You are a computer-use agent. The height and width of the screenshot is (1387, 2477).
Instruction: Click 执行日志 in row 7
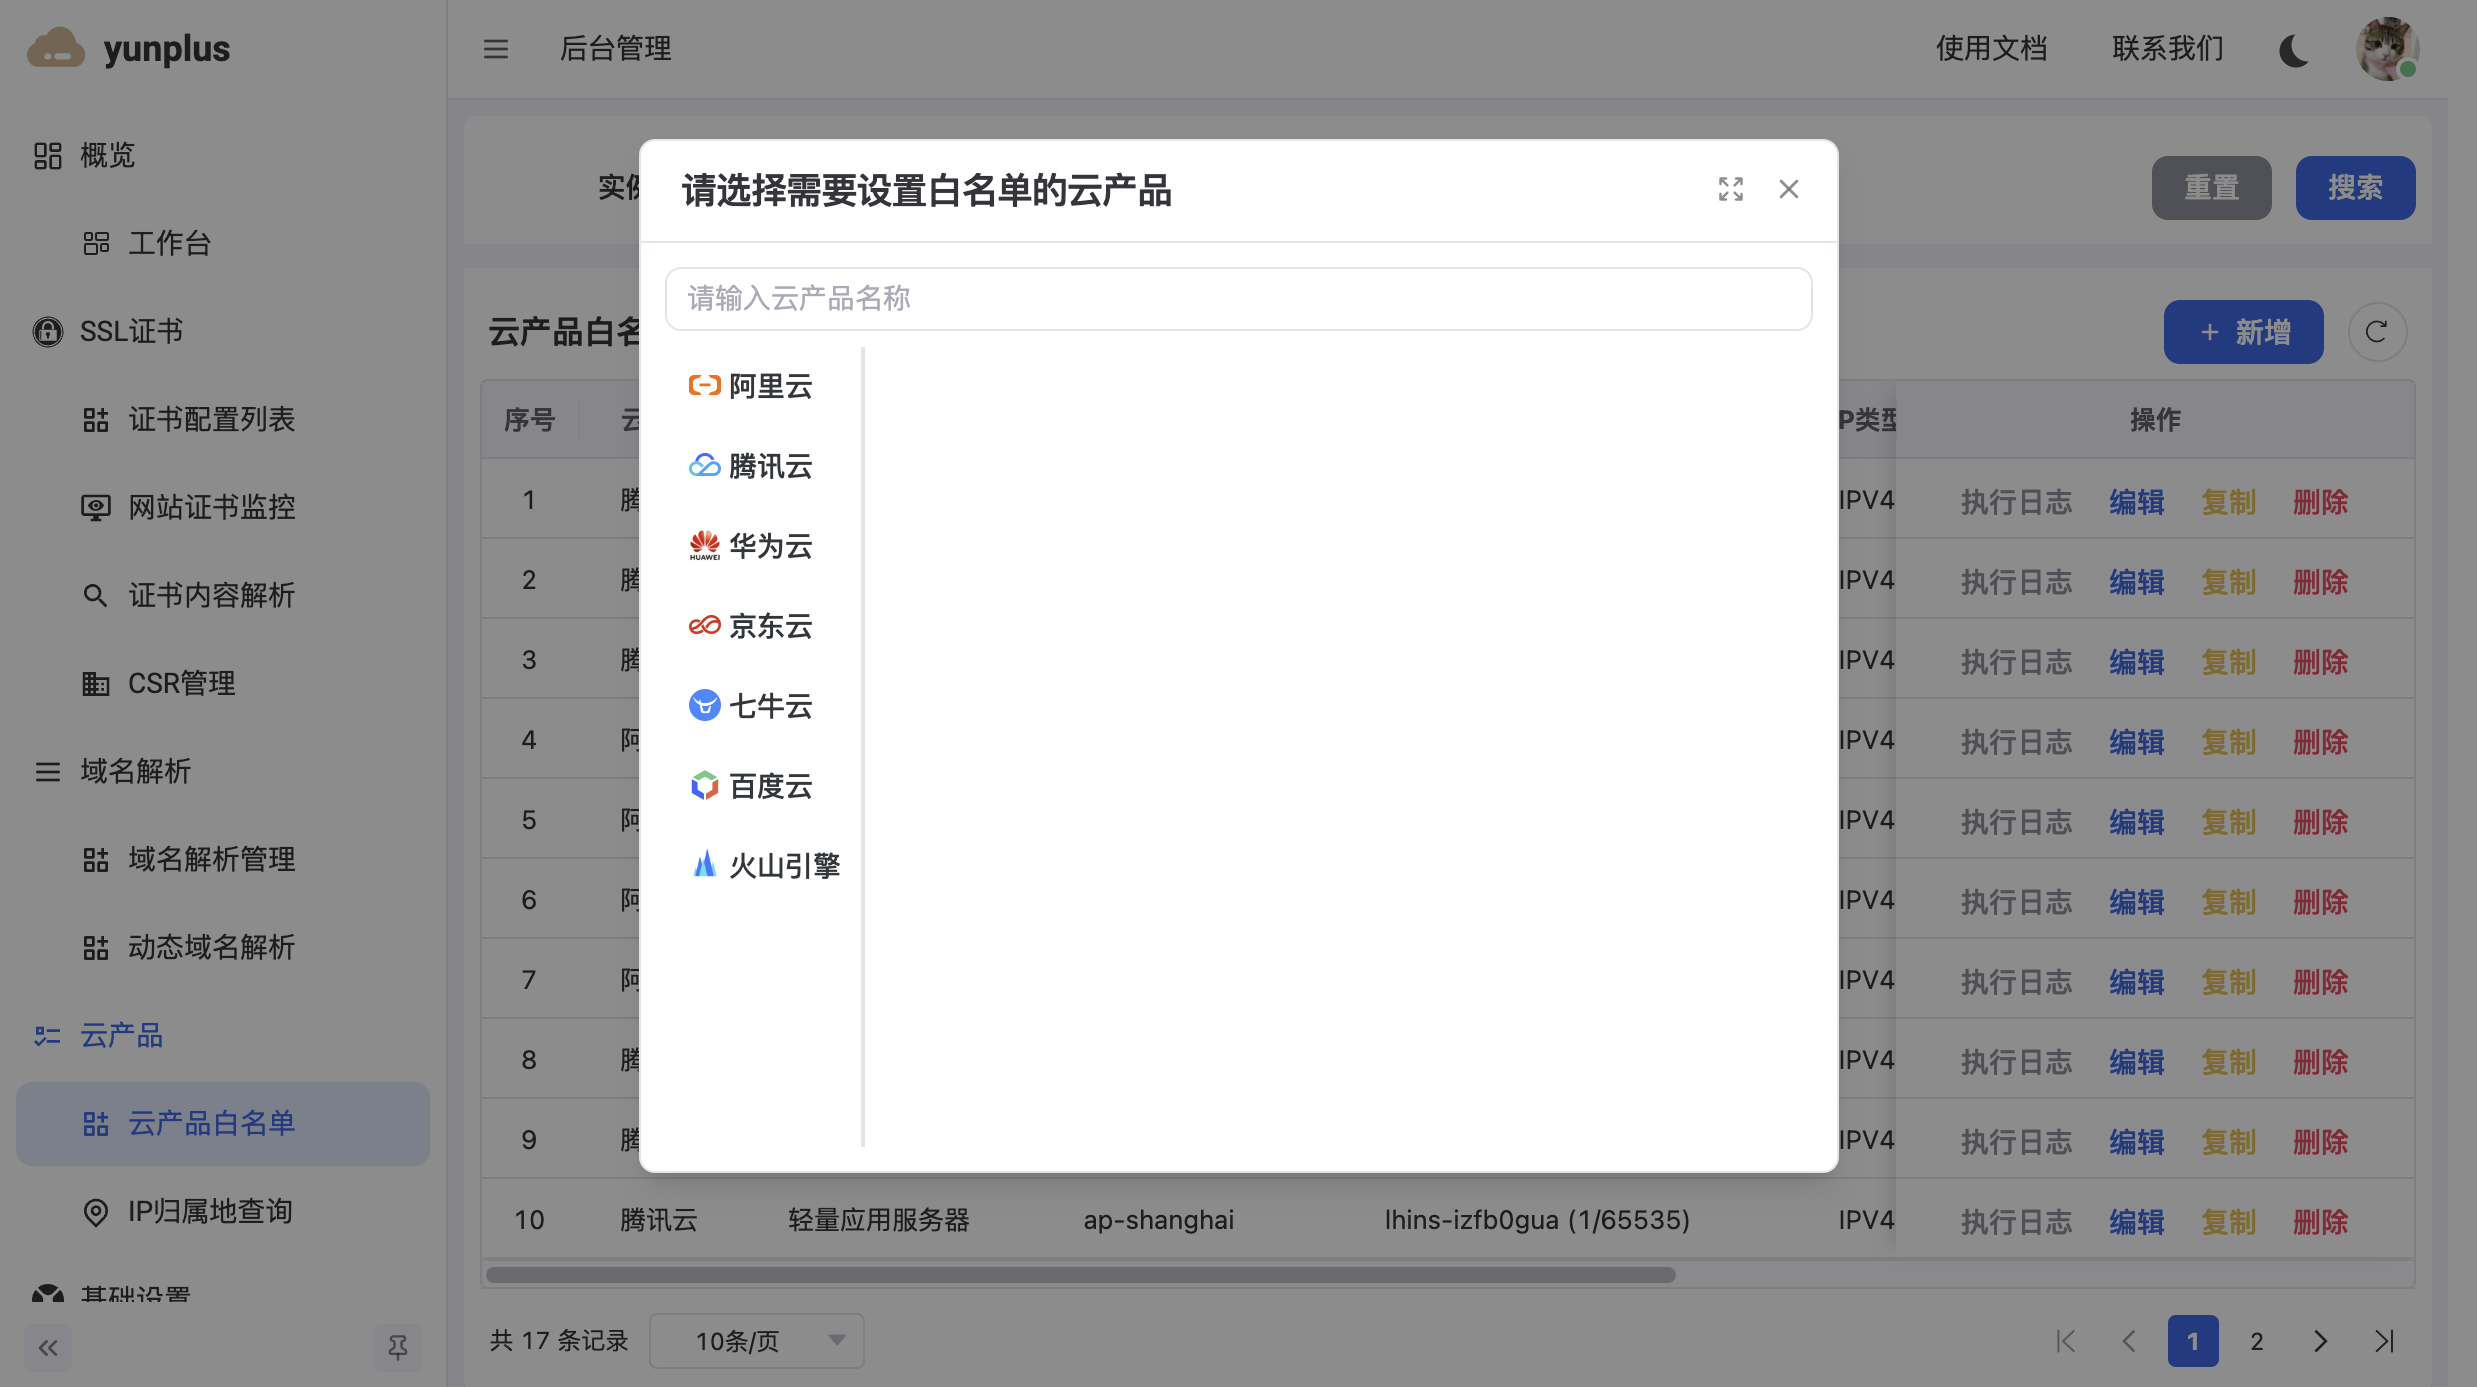pos(2016,982)
